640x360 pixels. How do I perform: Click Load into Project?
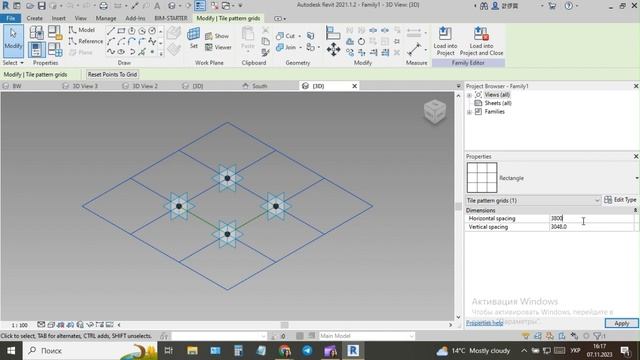tap(445, 41)
